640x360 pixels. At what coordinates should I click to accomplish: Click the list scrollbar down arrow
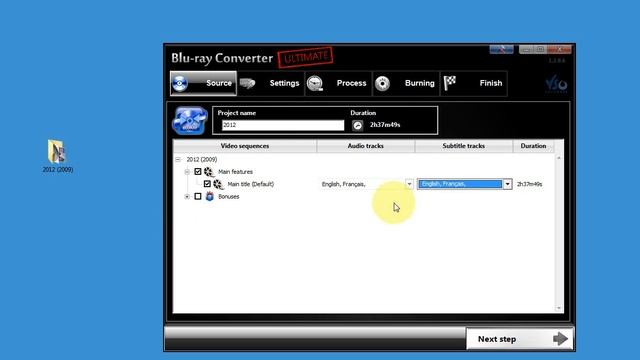559,308
